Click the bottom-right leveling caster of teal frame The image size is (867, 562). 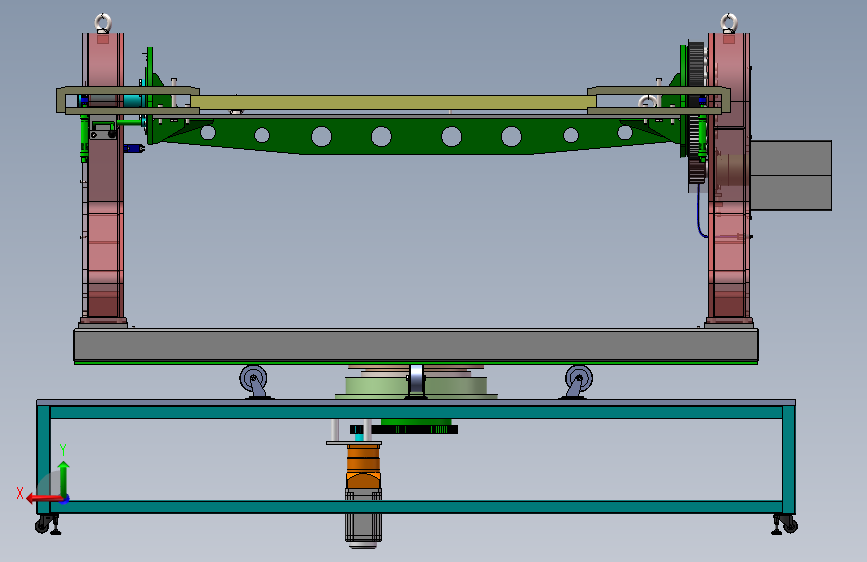coord(784,524)
